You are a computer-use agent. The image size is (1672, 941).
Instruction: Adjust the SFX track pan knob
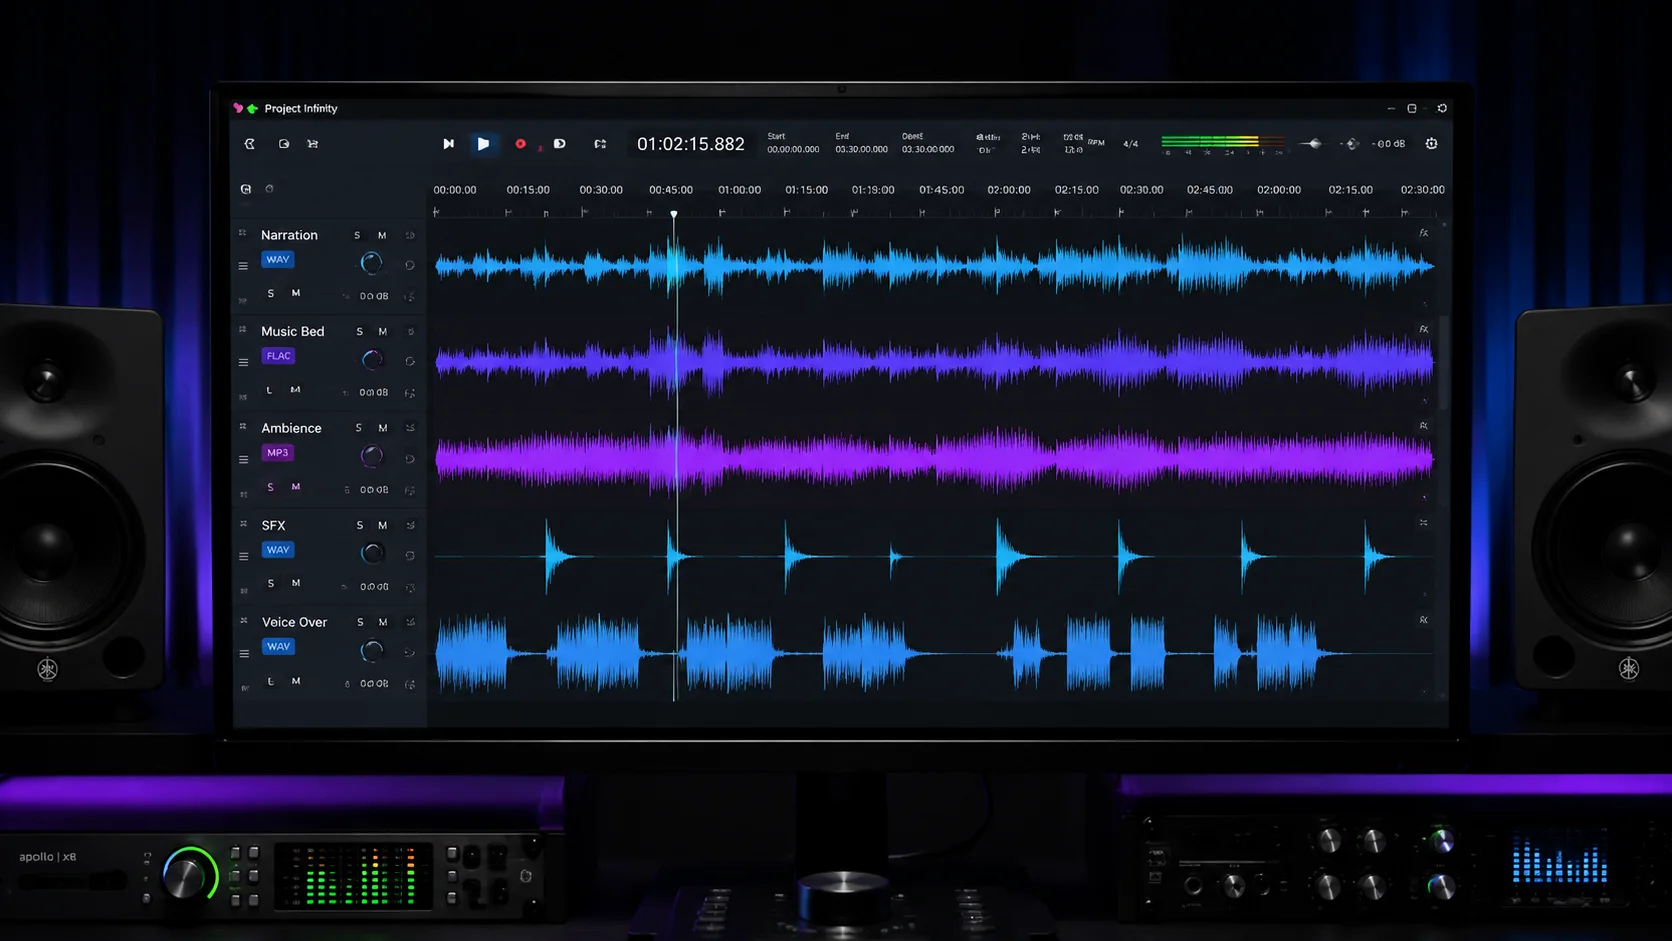pyautogui.click(x=372, y=553)
